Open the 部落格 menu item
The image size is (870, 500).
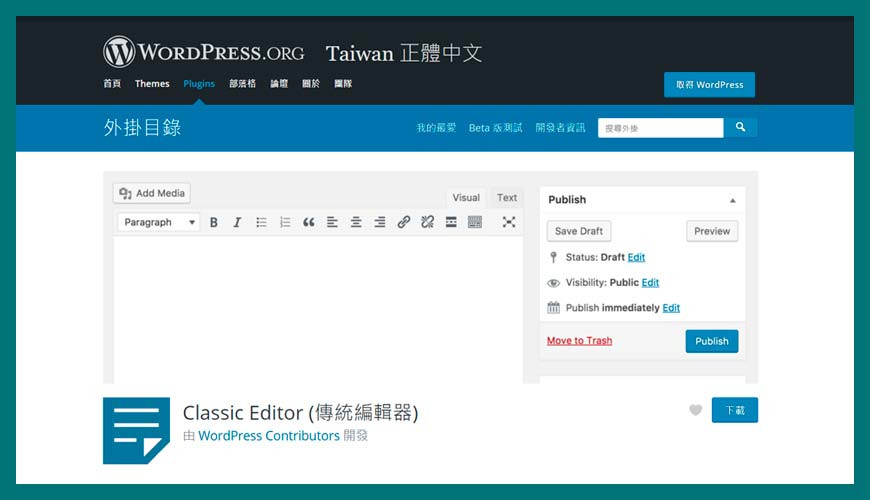[x=242, y=84]
